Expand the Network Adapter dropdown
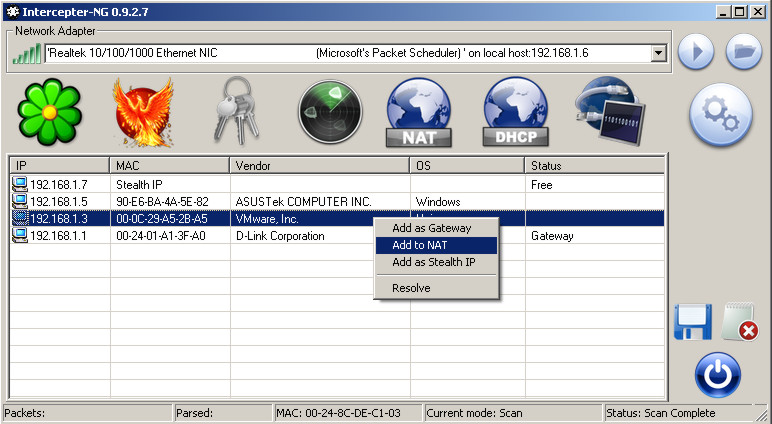 coord(658,52)
